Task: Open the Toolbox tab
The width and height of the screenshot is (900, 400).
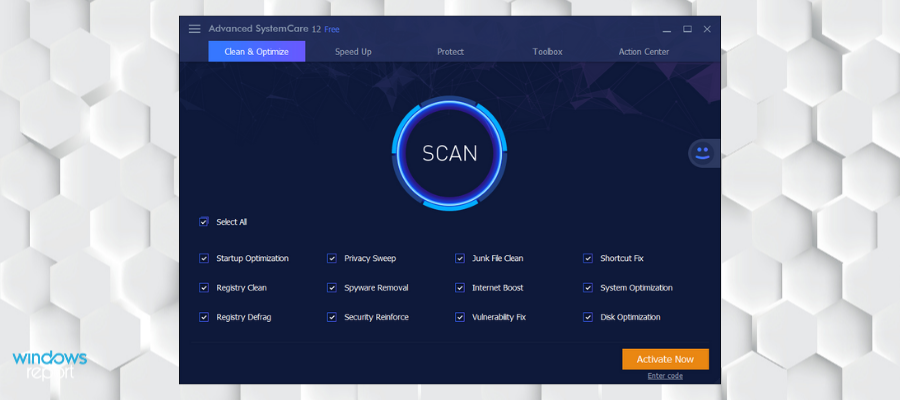Action: (x=547, y=52)
